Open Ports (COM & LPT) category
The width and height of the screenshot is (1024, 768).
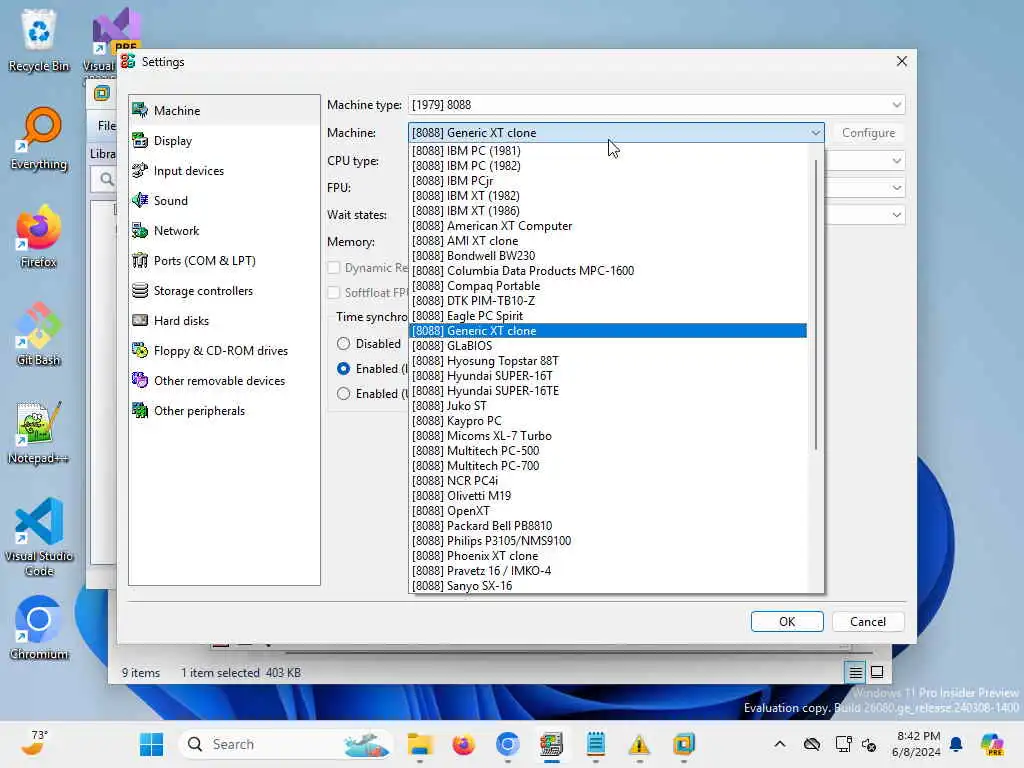(x=224, y=261)
